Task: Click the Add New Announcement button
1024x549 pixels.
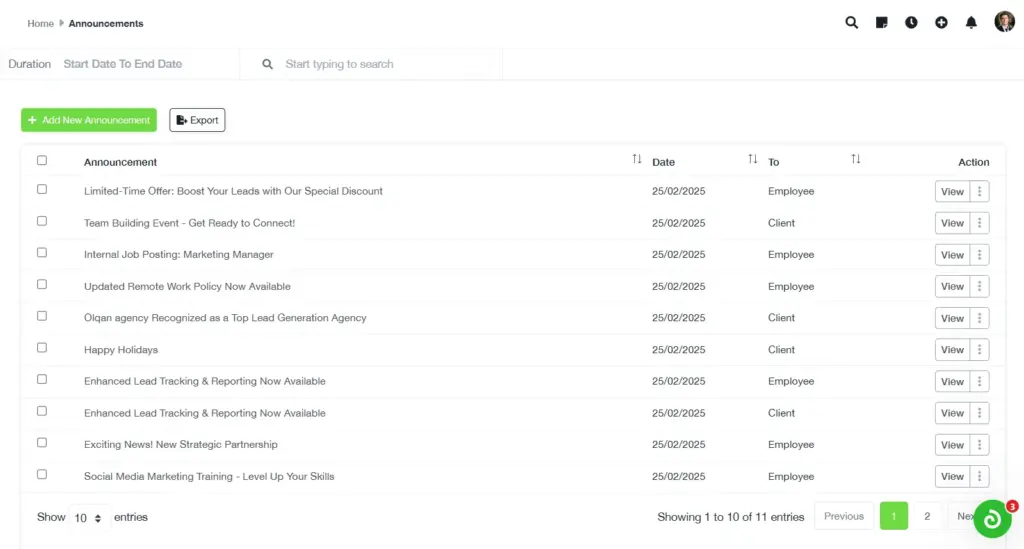Action: (x=89, y=120)
